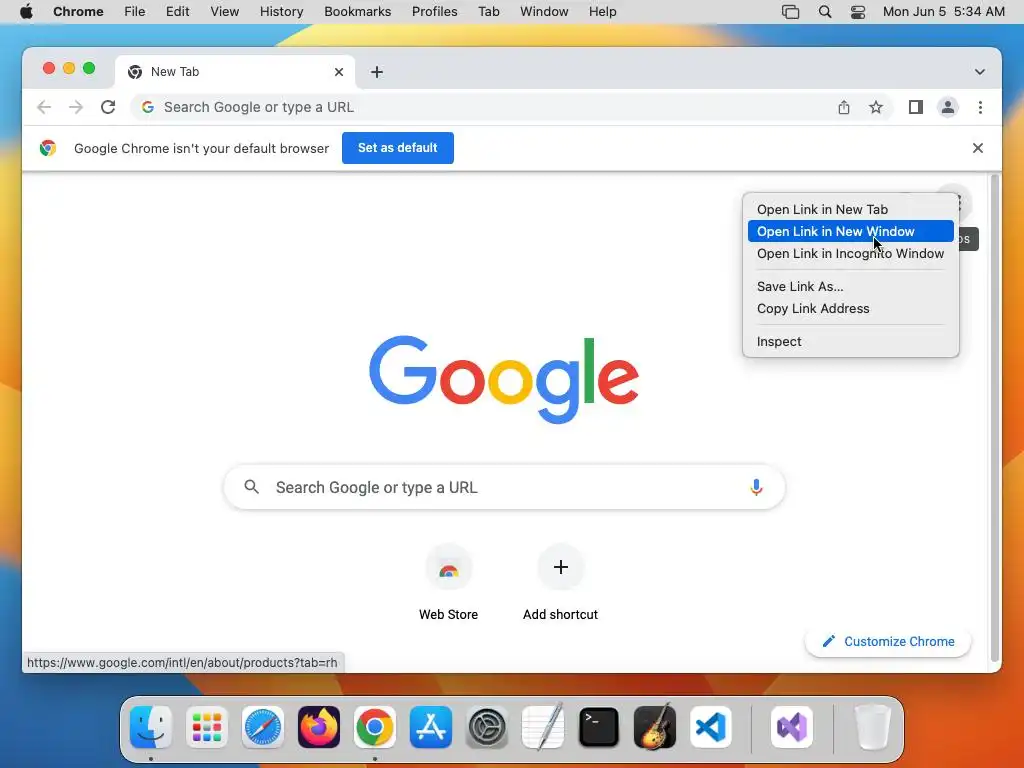The image size is (1024, 768).
Task: Click the Set as default button
Action: (x=398, y=148)
